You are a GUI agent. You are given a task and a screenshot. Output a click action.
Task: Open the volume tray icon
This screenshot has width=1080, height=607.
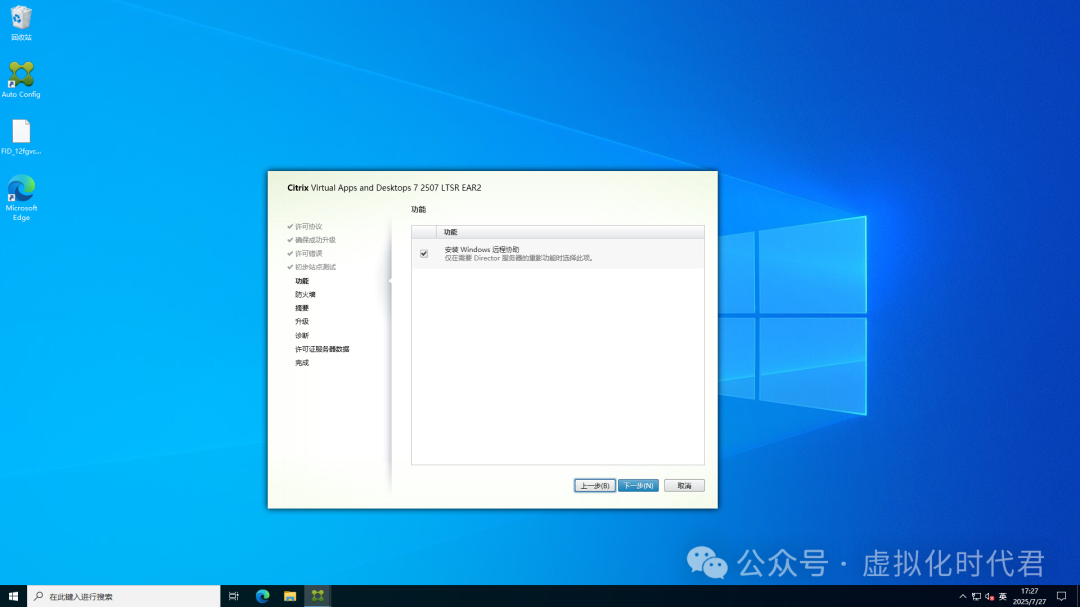(x=990, y=597)
